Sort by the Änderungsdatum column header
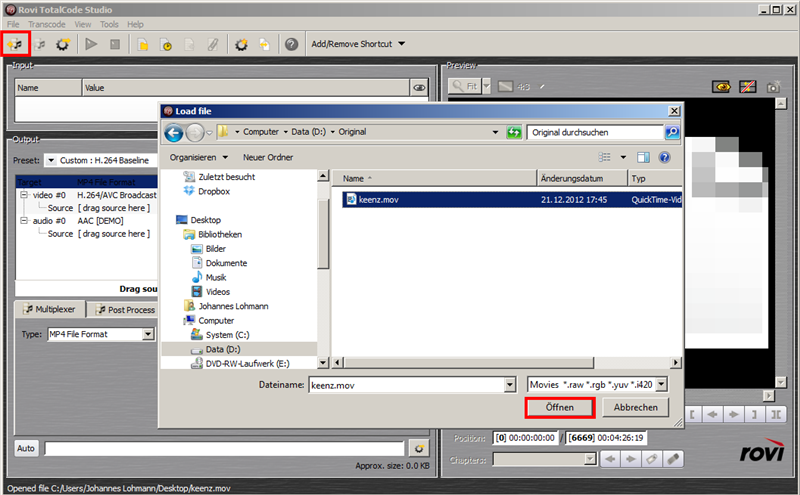800x495 pixels. pyautogui.click(x=582, y=178)
